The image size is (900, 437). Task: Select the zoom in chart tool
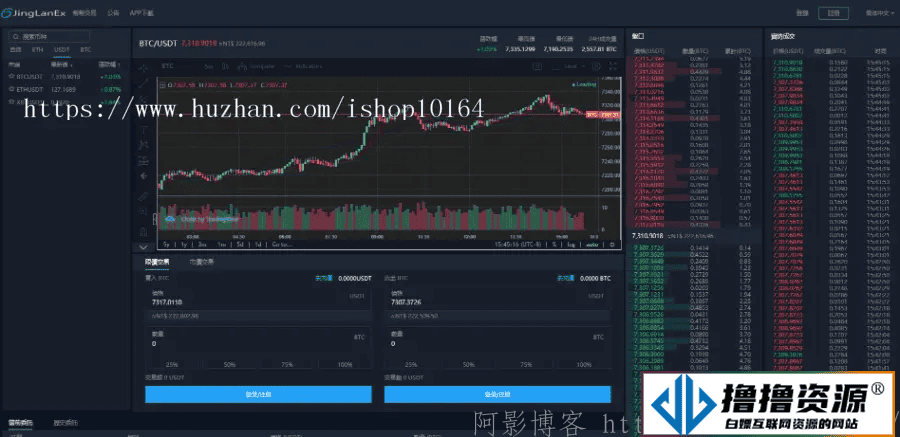pyautogui.click(x=143, y=211)
